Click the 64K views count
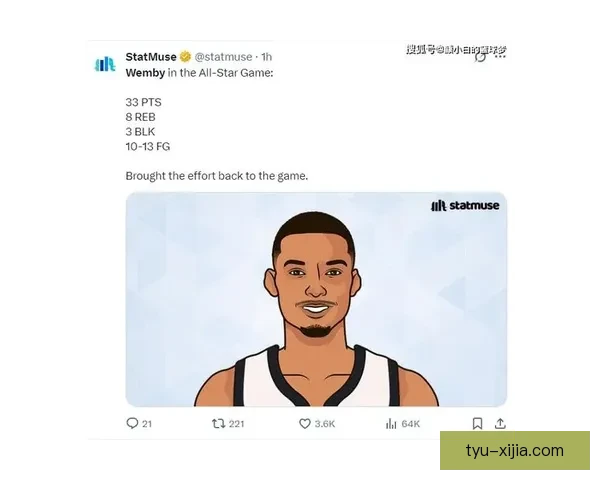This screenshot has height=480, width=600. point(411,424)
